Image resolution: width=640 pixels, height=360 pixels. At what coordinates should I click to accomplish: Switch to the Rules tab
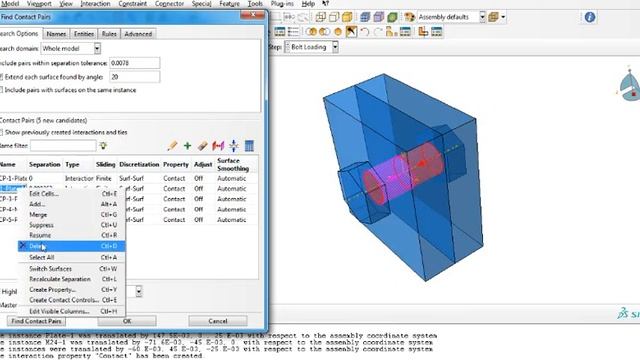pos(109,34)
